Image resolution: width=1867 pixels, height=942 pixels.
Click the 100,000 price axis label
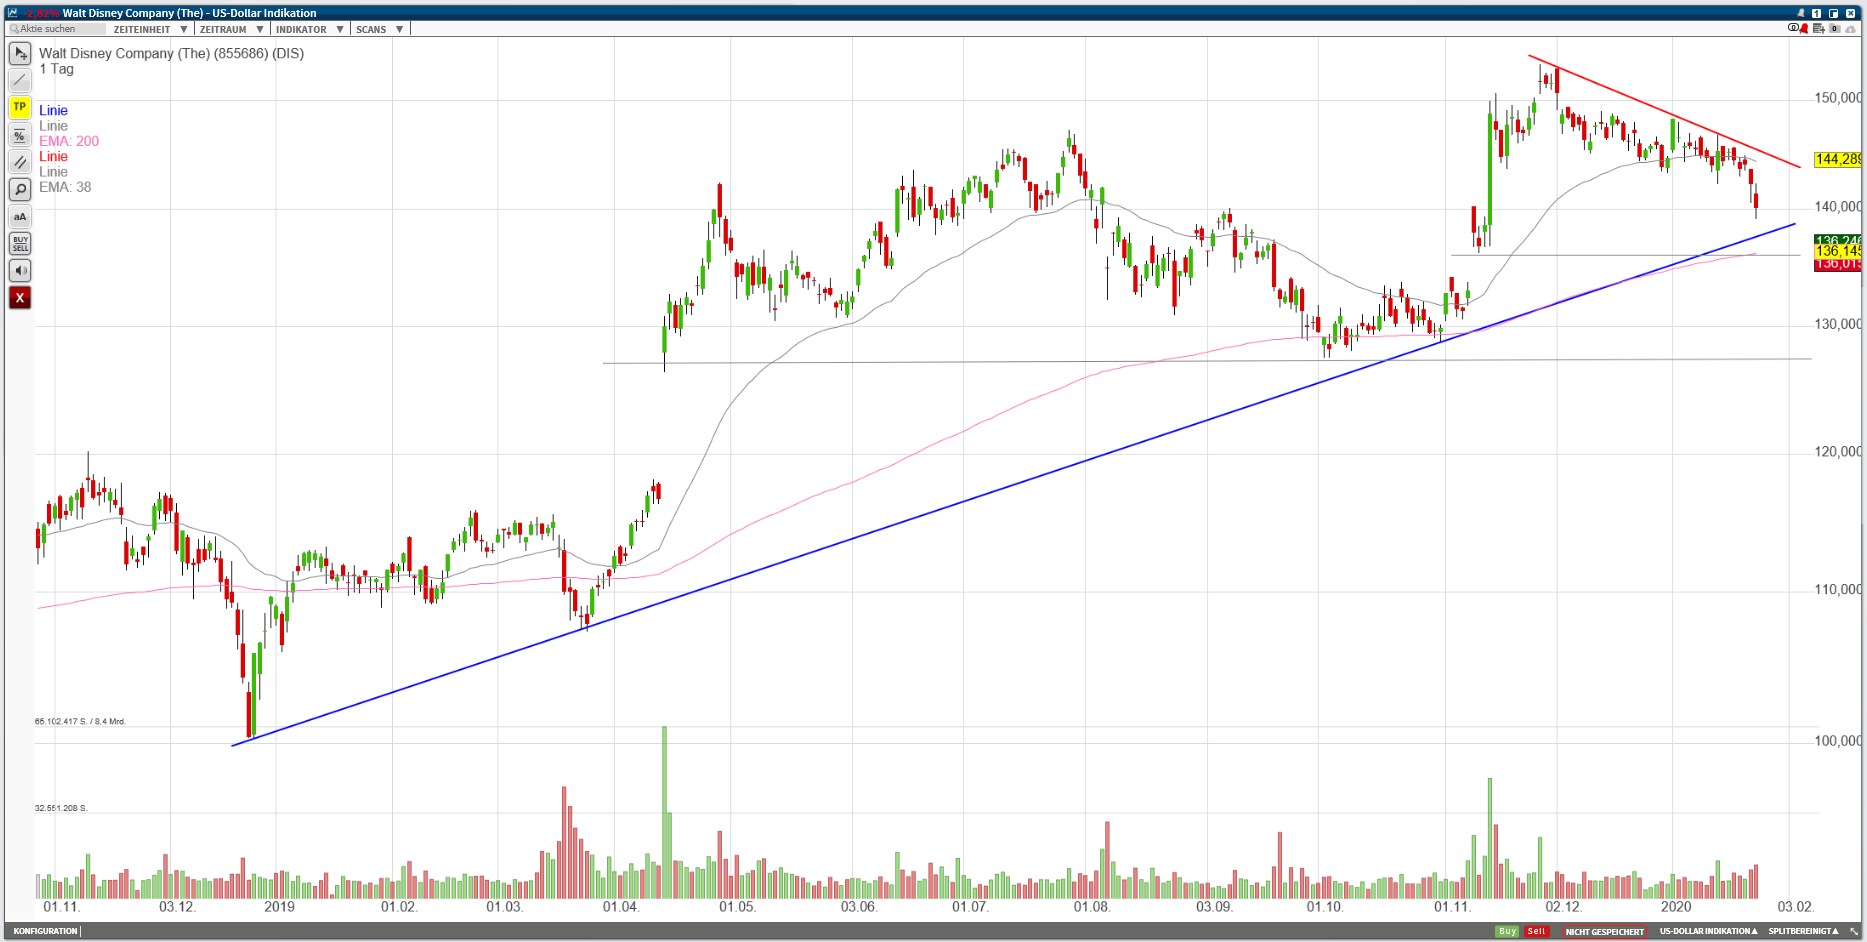click(1838, 741)
